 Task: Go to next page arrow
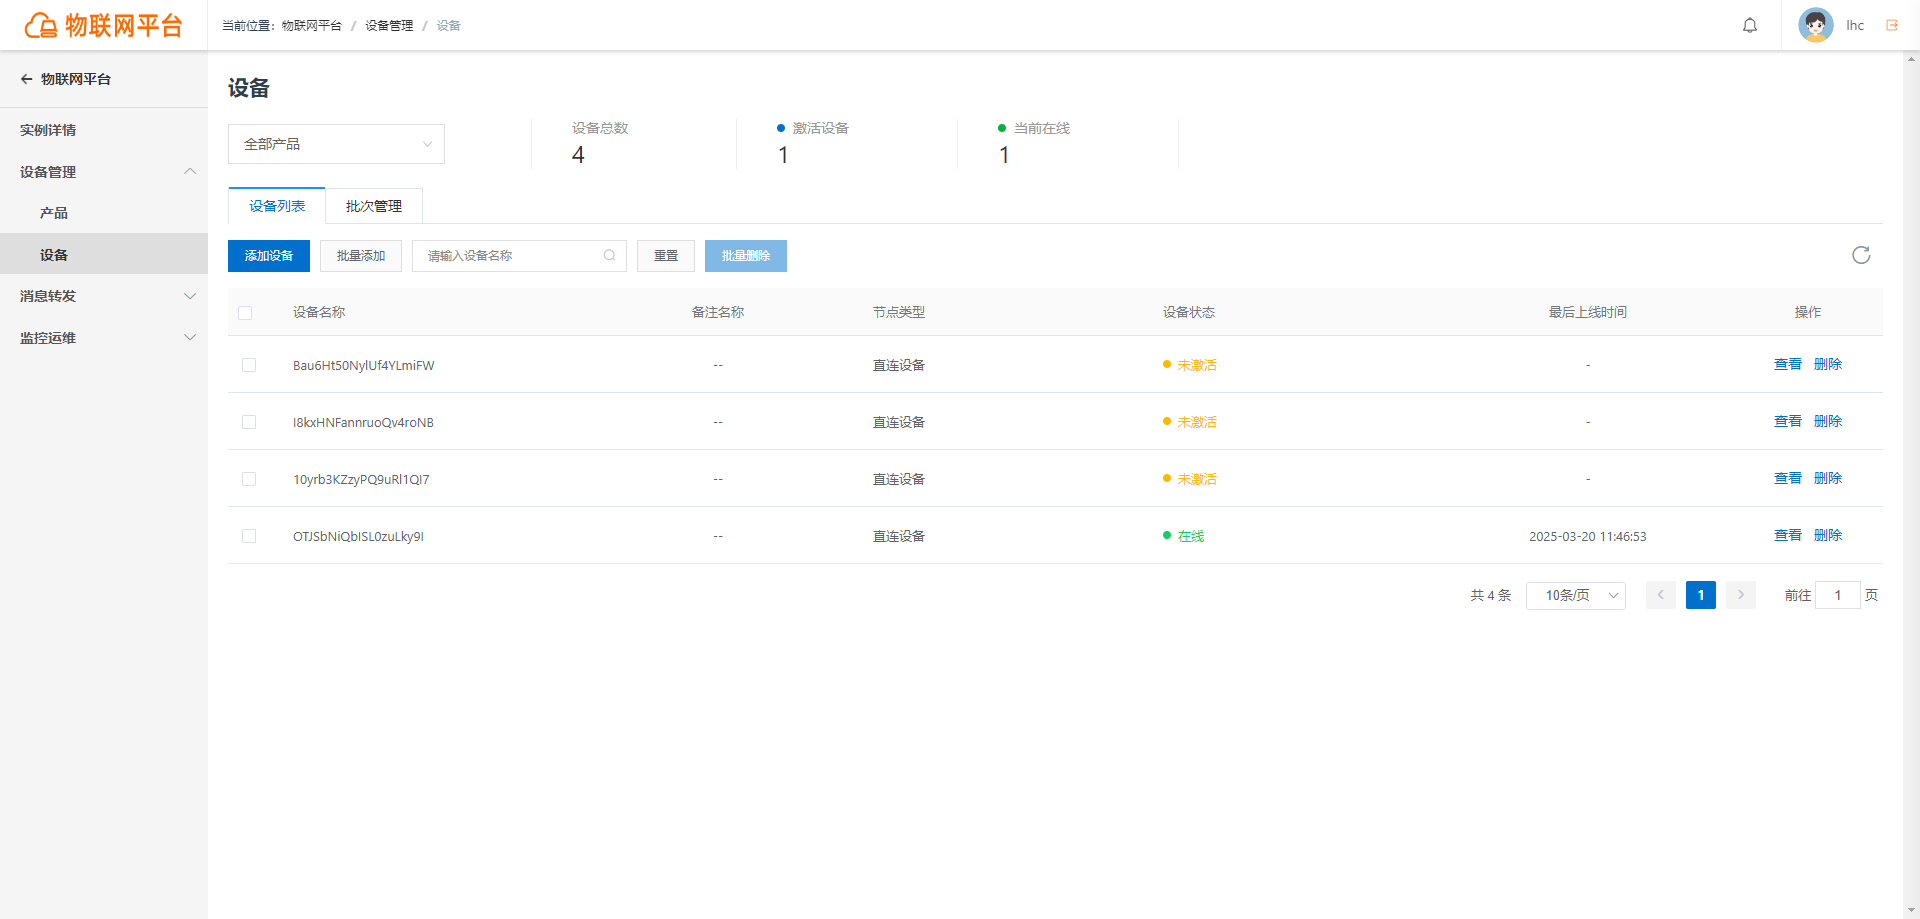coord(1741,595)
